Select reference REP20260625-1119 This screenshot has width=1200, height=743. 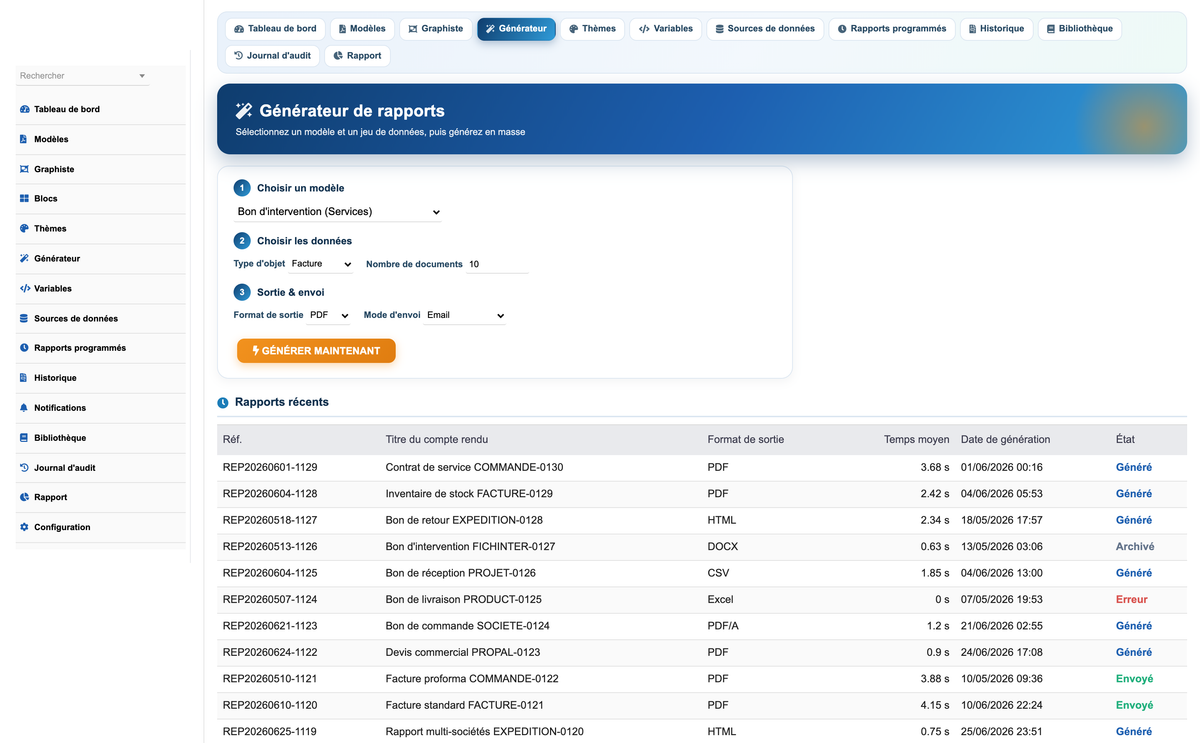click(x=270, y=732)
